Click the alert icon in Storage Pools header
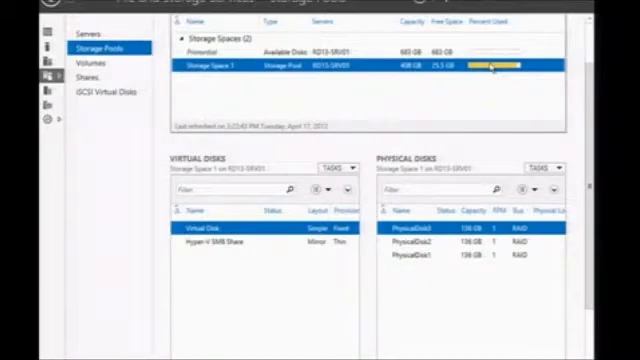The width and height of the screenshot is (640, 360). pyautogui.click(x=177, y=20)
